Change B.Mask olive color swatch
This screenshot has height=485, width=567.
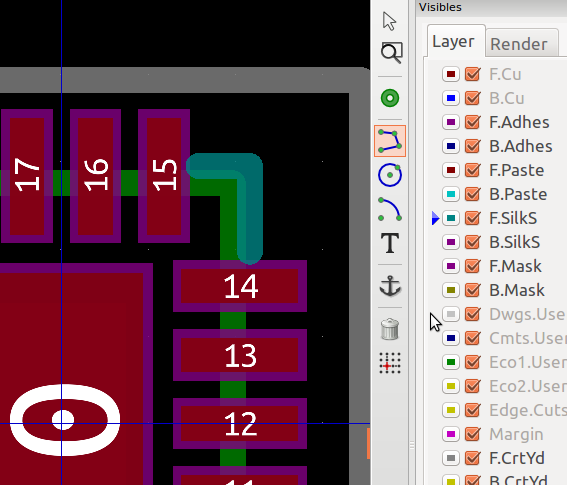pyautogui.click(x=451, y=290)
